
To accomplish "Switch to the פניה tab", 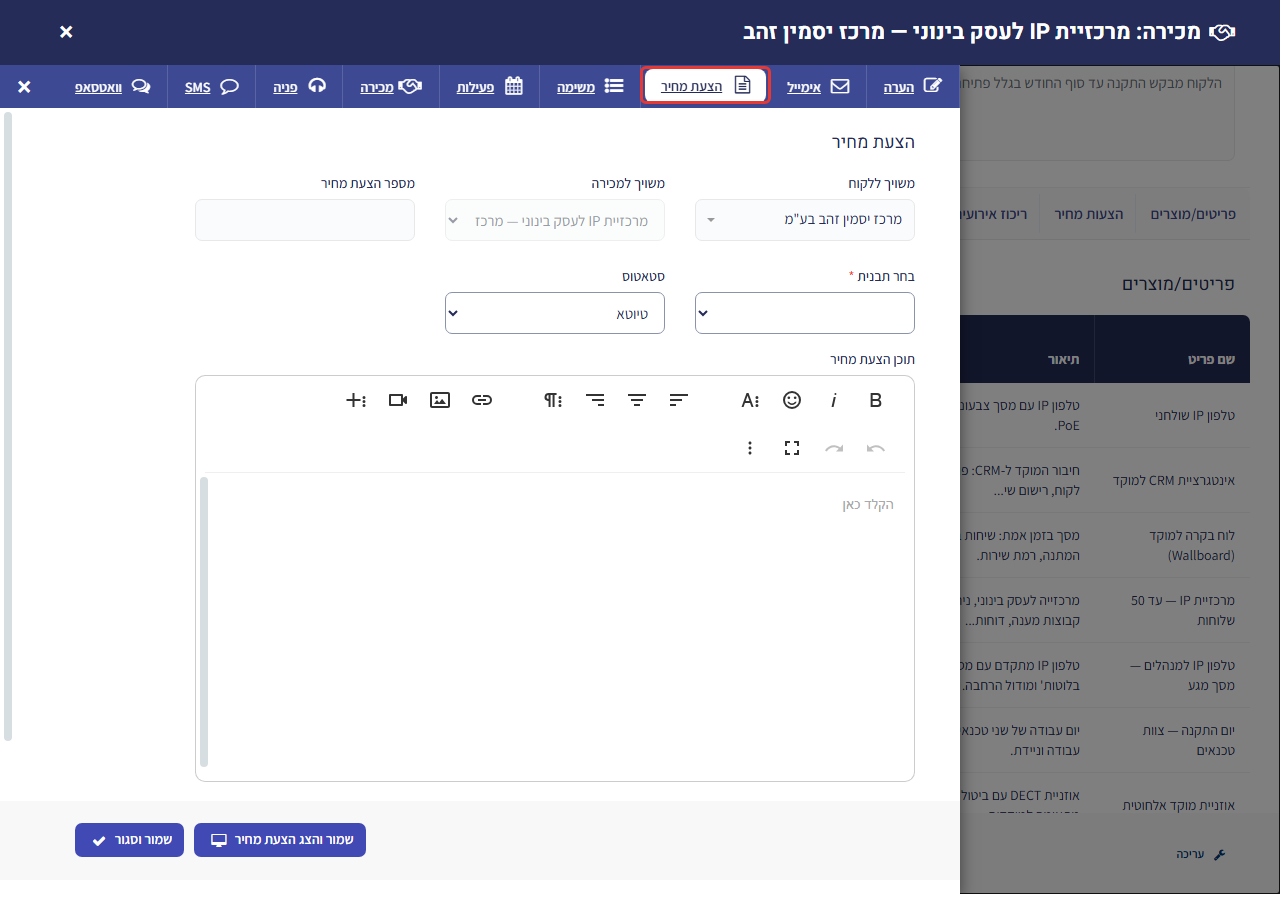I will pyautogui.click(x=299, y=87).
